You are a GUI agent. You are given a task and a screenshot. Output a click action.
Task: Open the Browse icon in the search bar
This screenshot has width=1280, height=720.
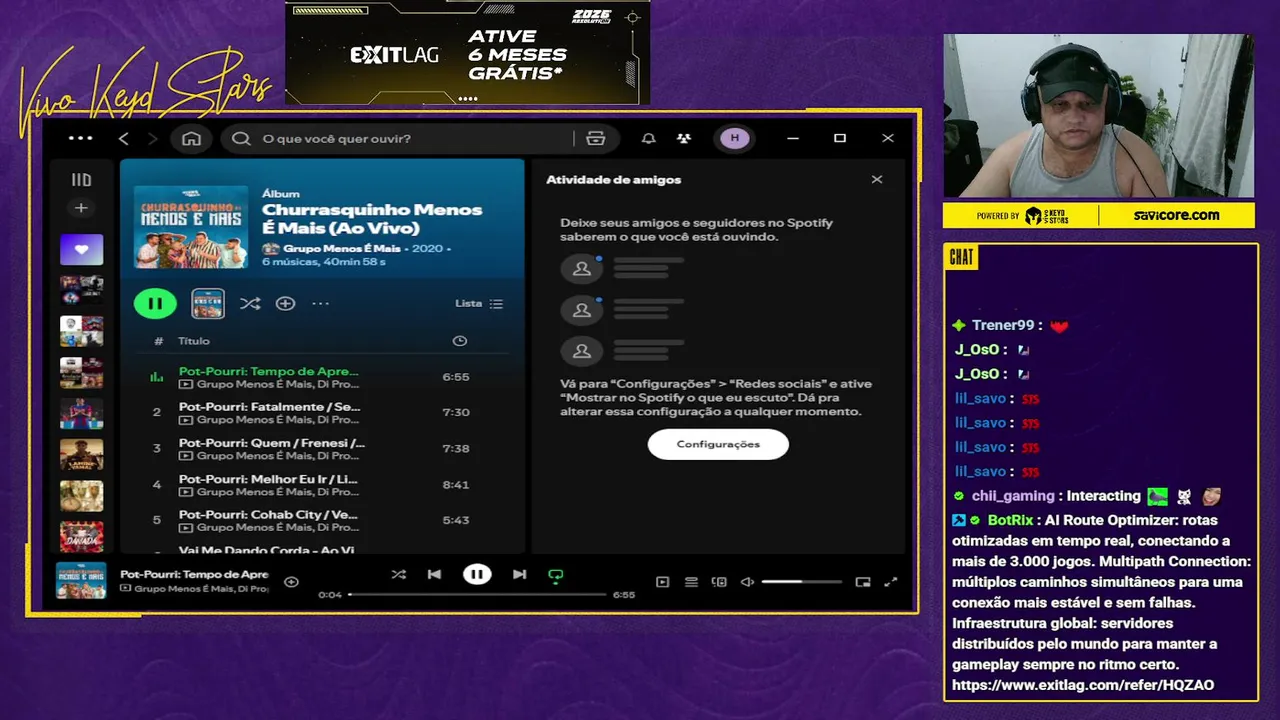[596, 138]
